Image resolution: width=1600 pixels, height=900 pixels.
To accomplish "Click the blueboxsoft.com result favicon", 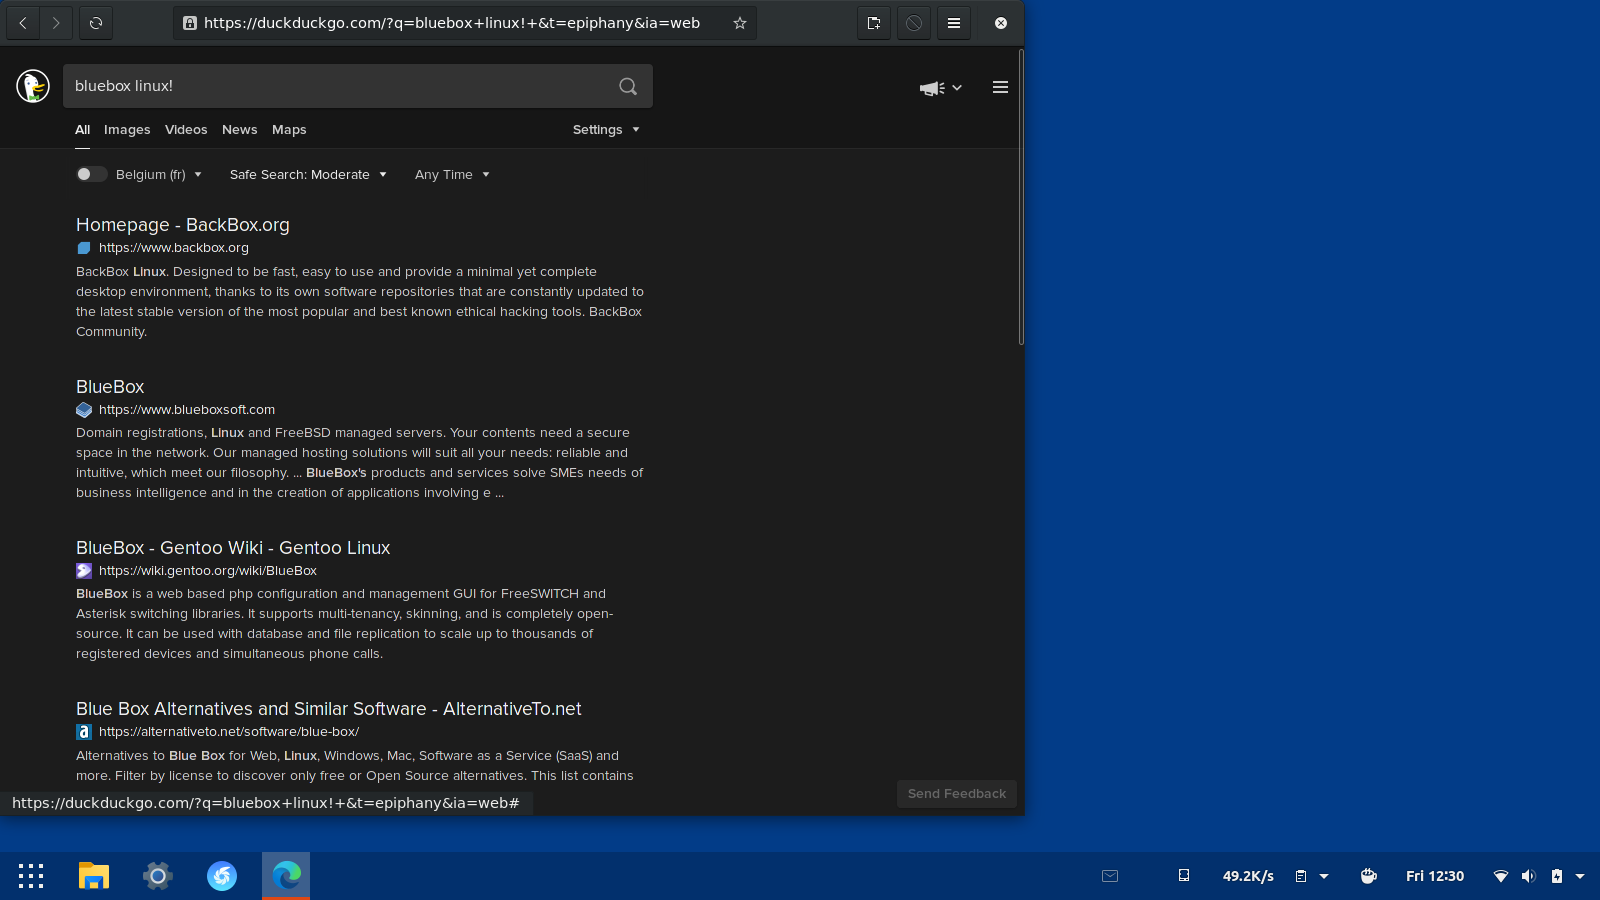I will pos(84,410).
